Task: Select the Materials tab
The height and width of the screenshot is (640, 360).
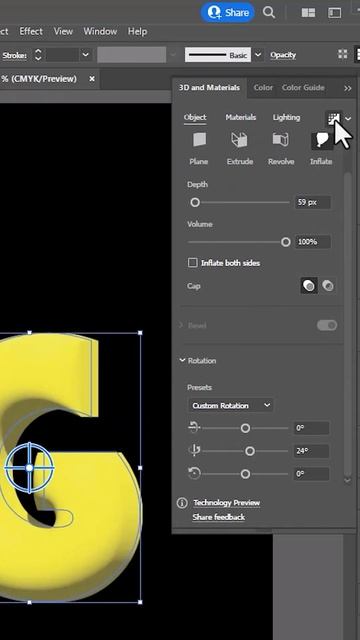Action: point(240,118)
